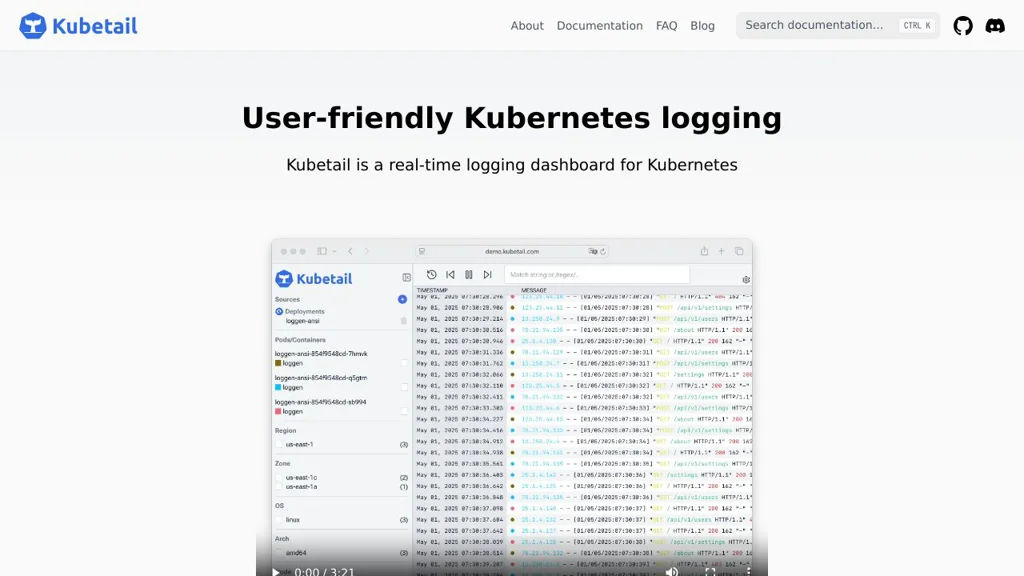Mute the demo video audio
The height and width of the screenshot is (576, 1024).
(x=671, y=571)
